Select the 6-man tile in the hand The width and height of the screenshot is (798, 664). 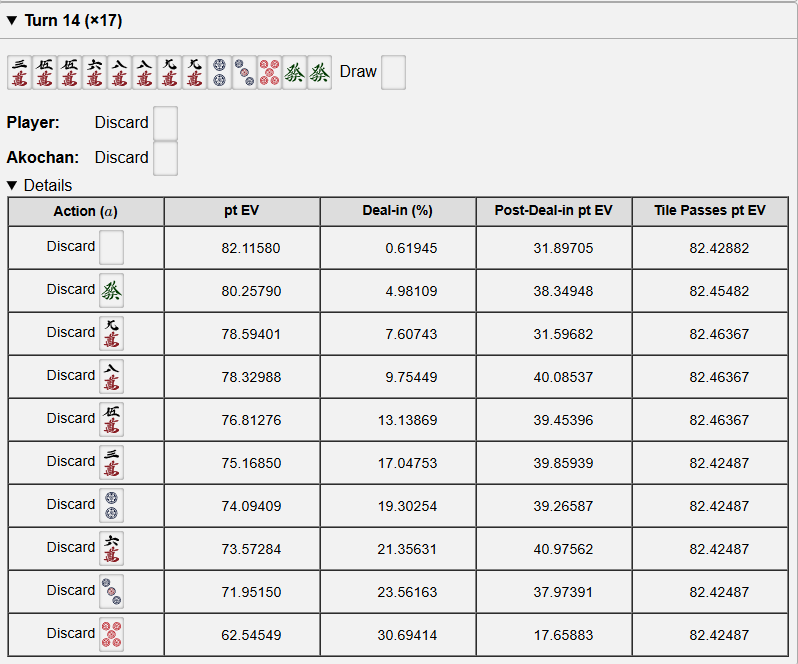coord(95,73)
